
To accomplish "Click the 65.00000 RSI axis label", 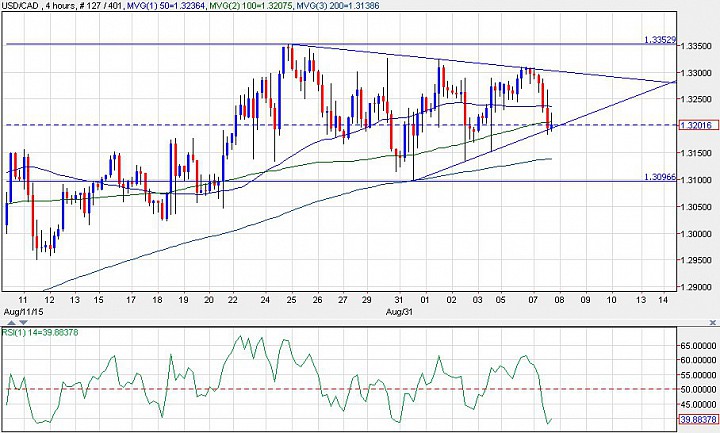I will tap(698, 345).
